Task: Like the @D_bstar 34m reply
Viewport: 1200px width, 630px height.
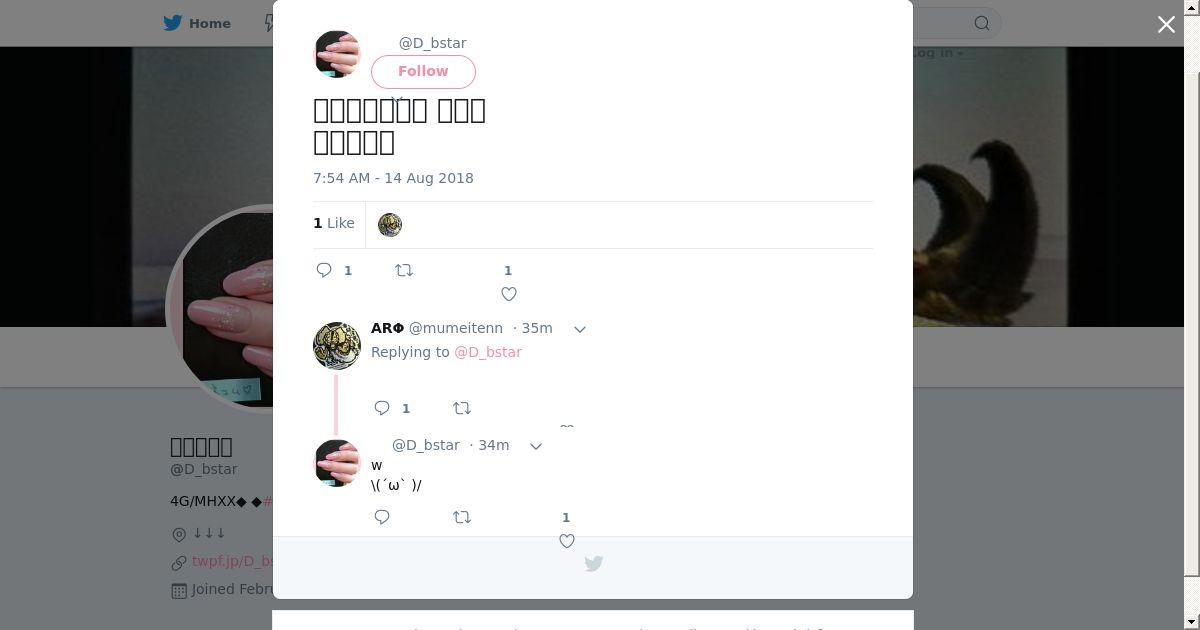Action: click(567, 541)
